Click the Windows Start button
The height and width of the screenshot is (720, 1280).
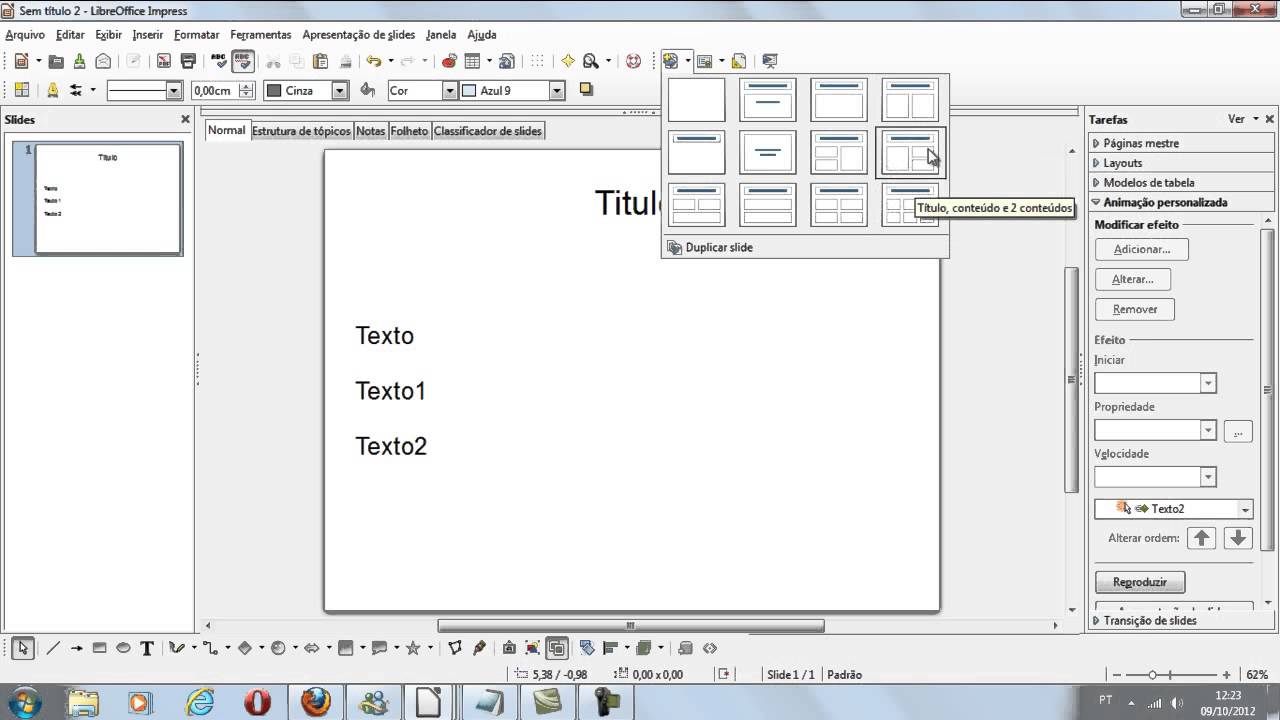(x=26, y=701)
